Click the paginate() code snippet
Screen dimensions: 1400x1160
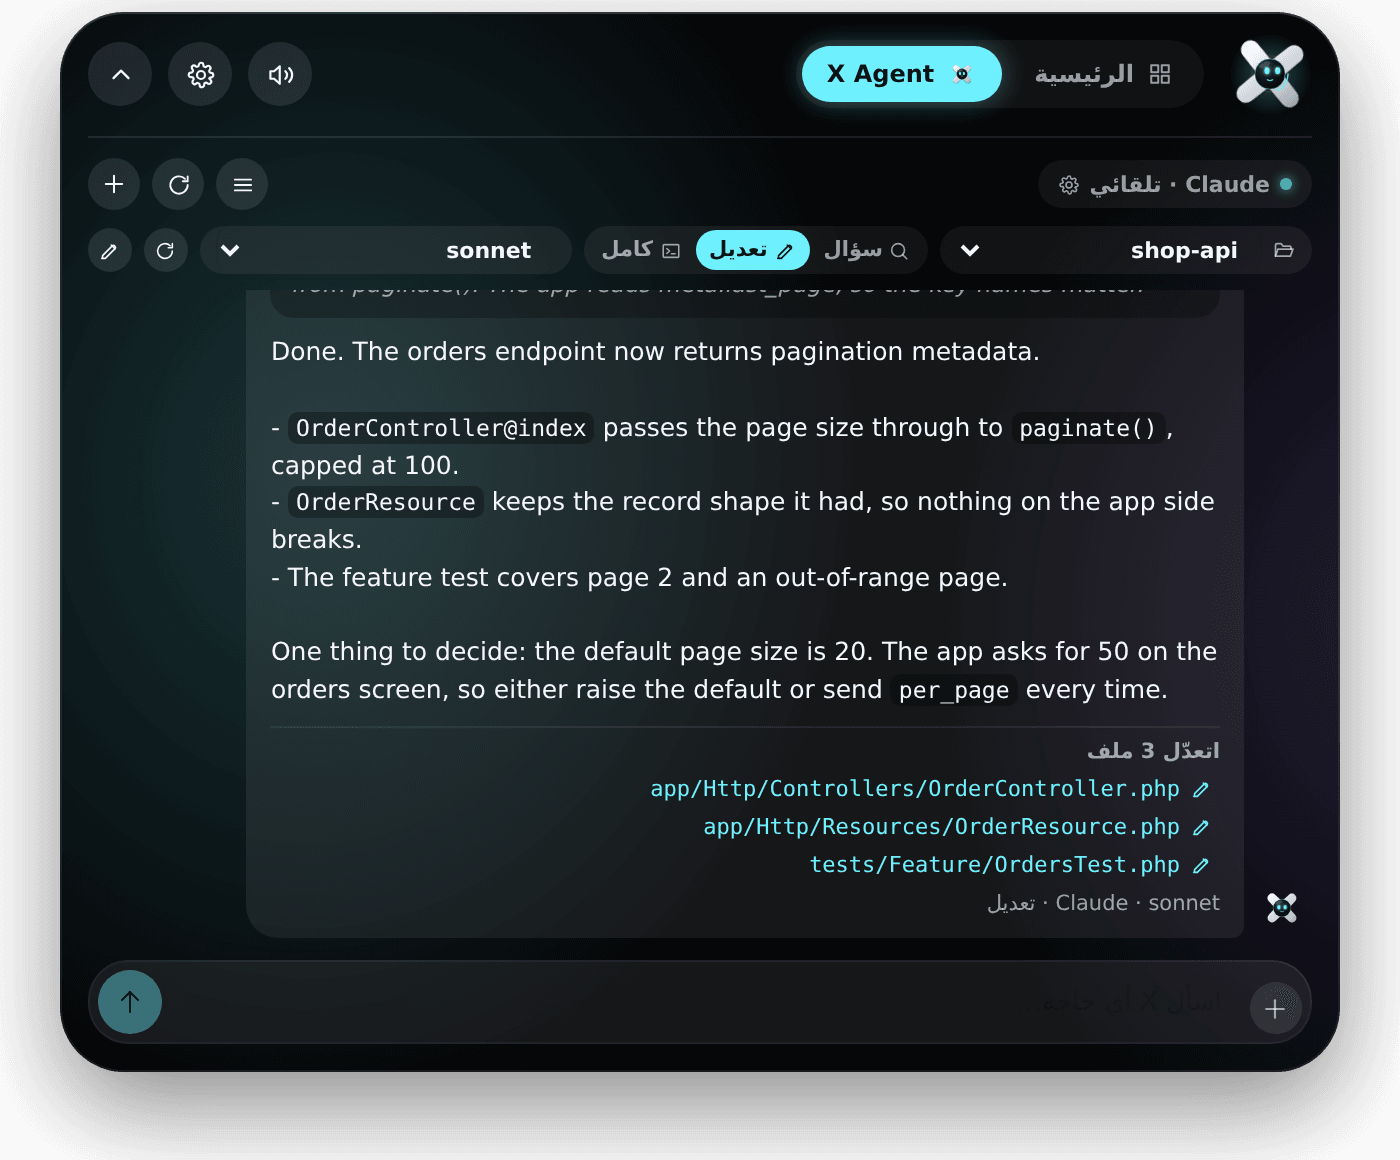[x=1088, y=428]
